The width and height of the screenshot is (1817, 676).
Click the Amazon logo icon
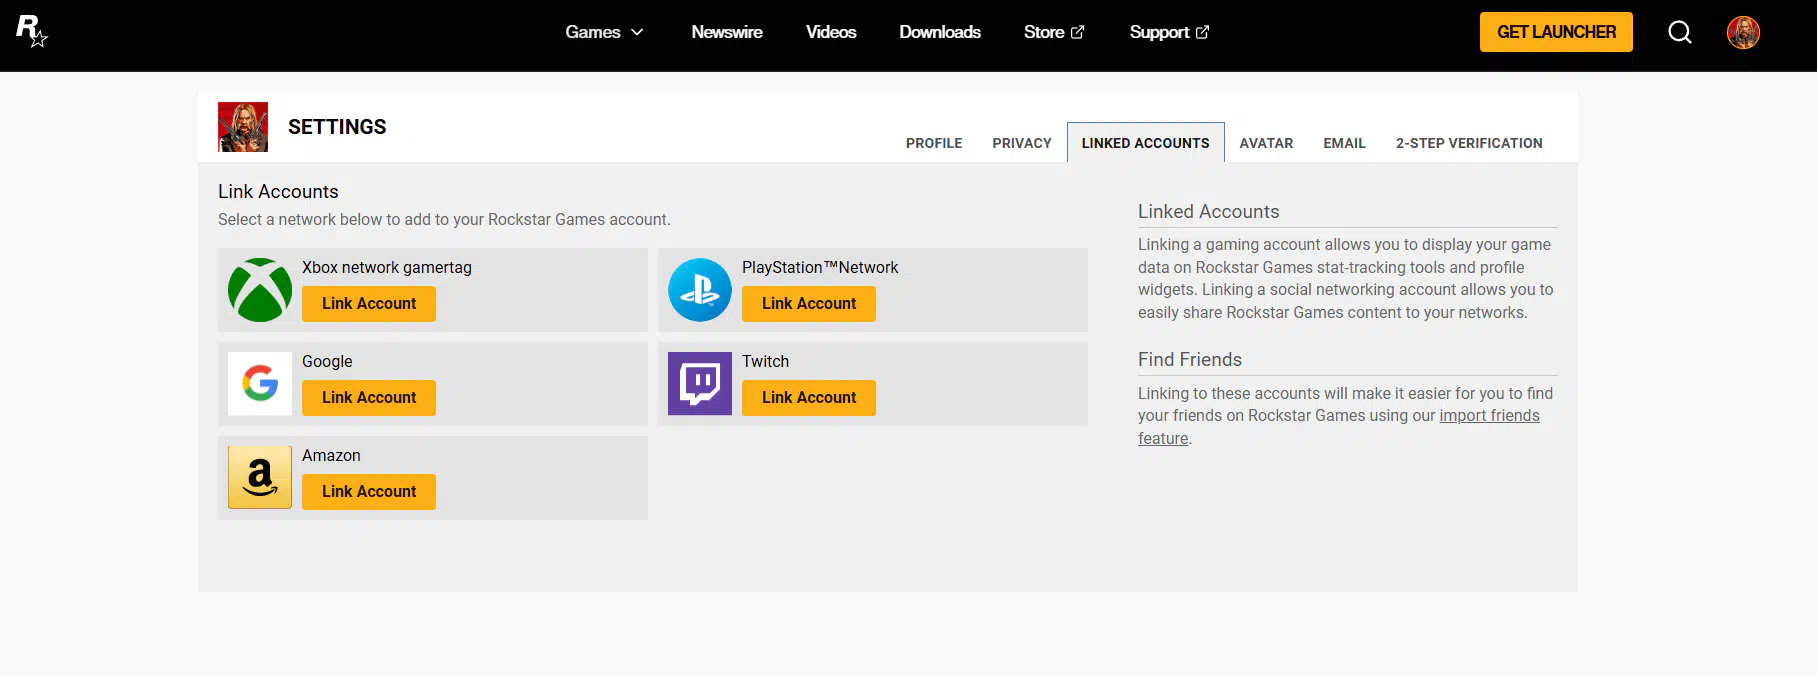[260, 478]
